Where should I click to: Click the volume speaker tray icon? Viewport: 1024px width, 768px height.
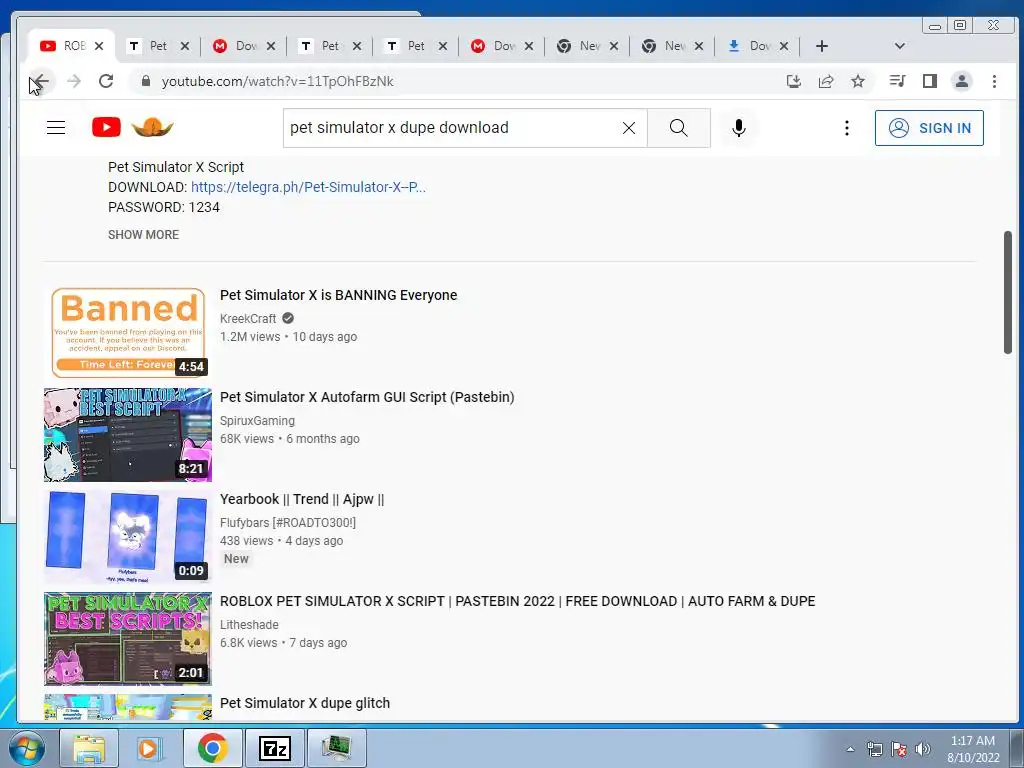pos(923,749)
